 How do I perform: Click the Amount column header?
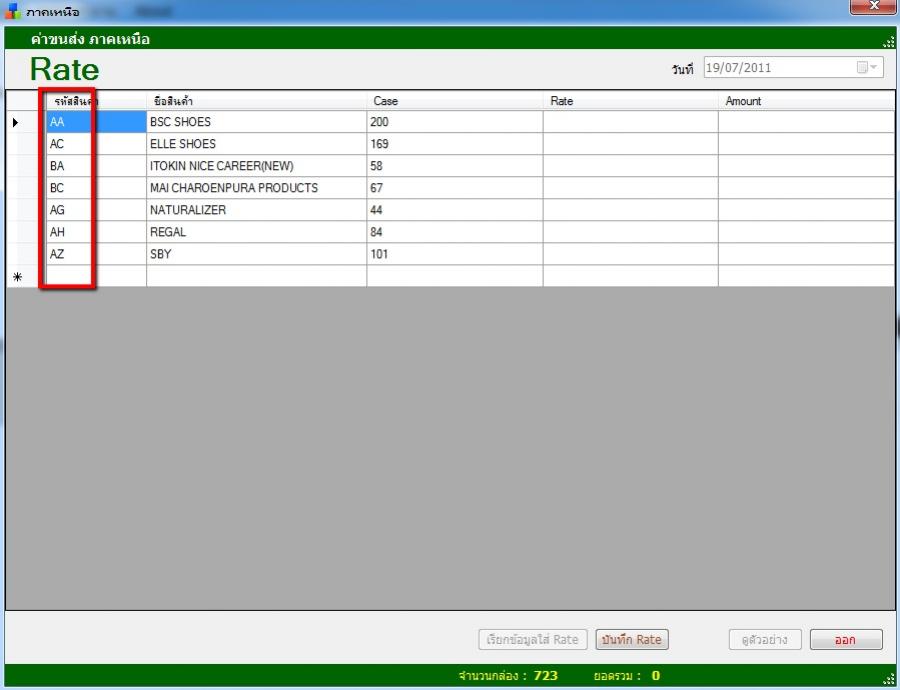click(806, 101)
